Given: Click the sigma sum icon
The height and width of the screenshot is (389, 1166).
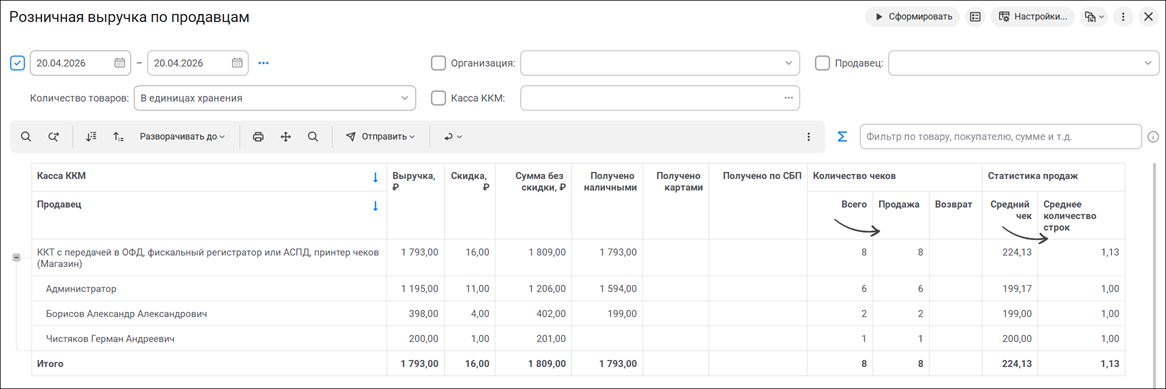Looking at the screenshot, I should tap(843, 137).
